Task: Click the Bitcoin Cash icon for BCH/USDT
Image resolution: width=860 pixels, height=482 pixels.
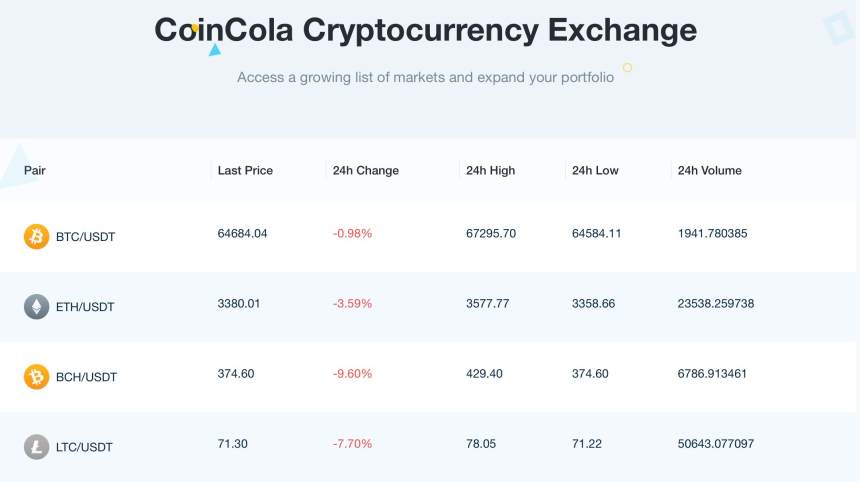Action: (x=36, y=377)
